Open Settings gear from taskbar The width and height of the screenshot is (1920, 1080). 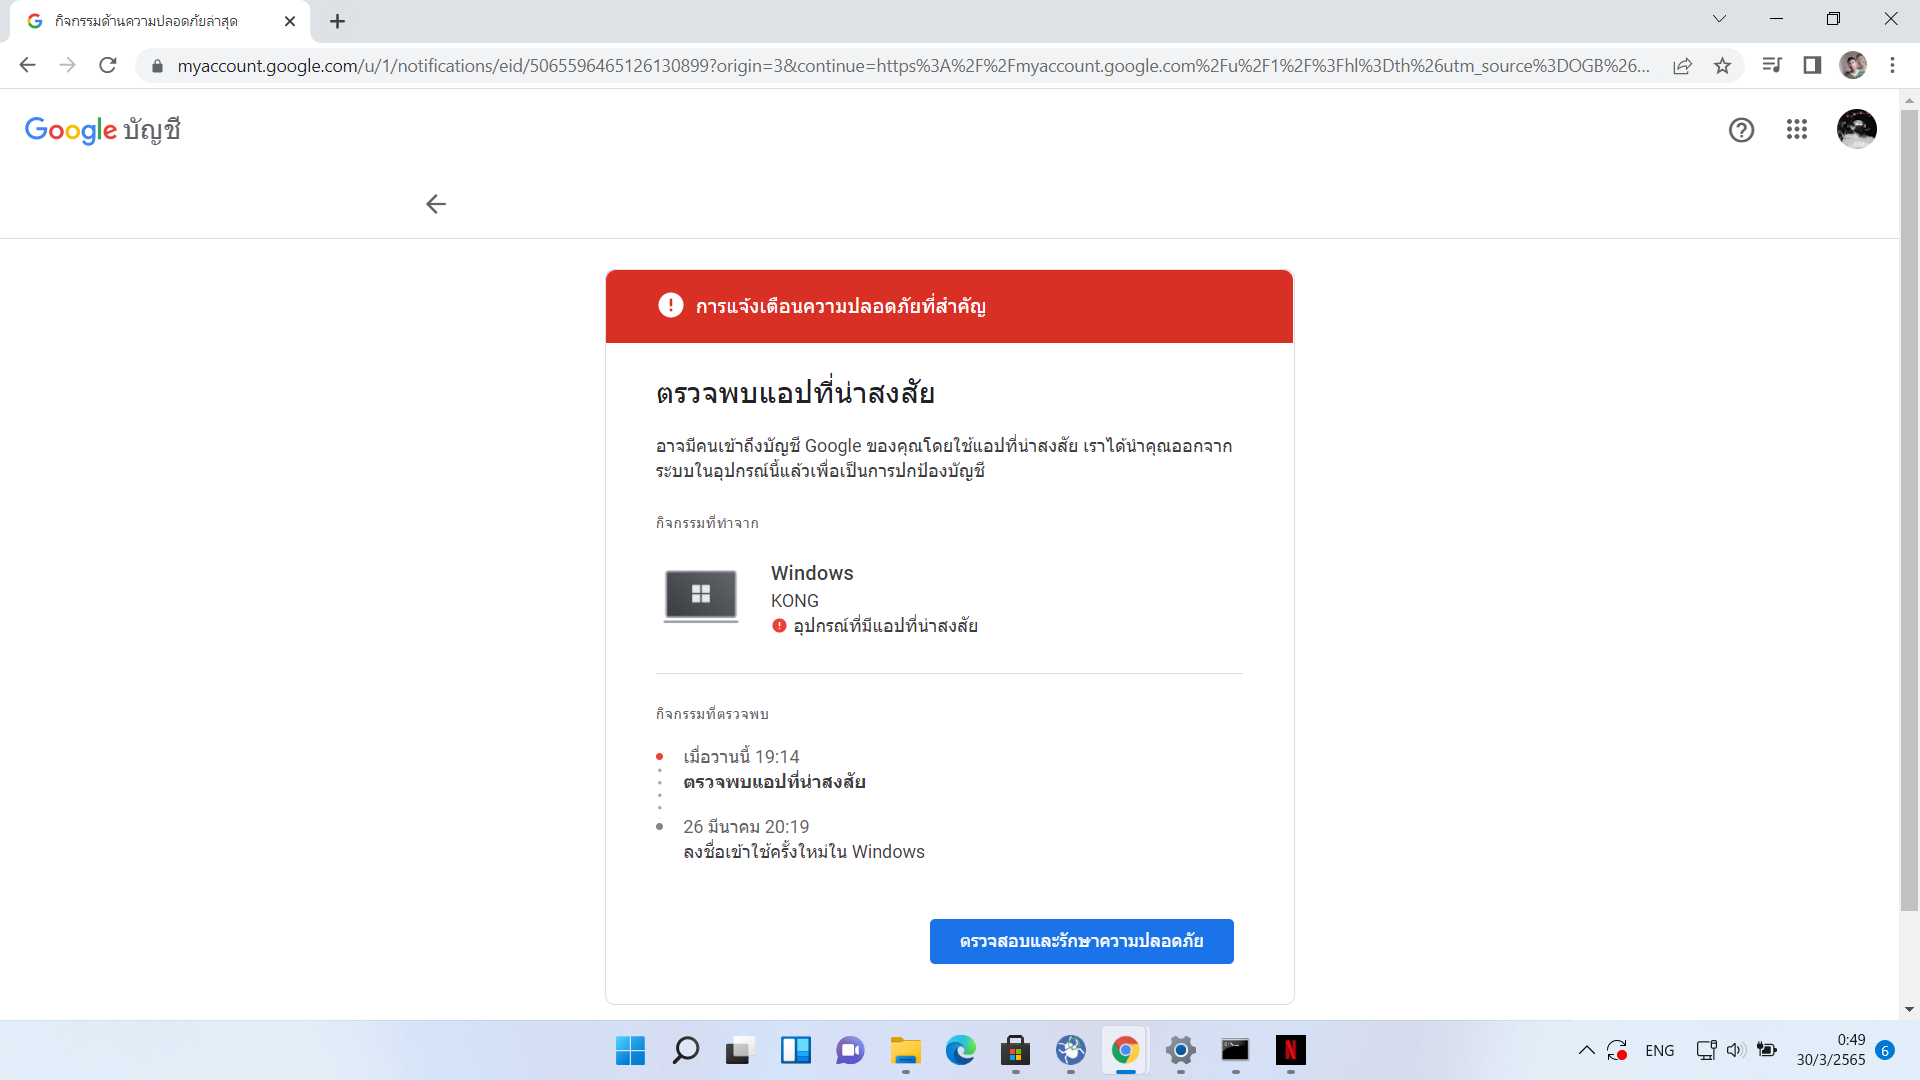1181,1051
